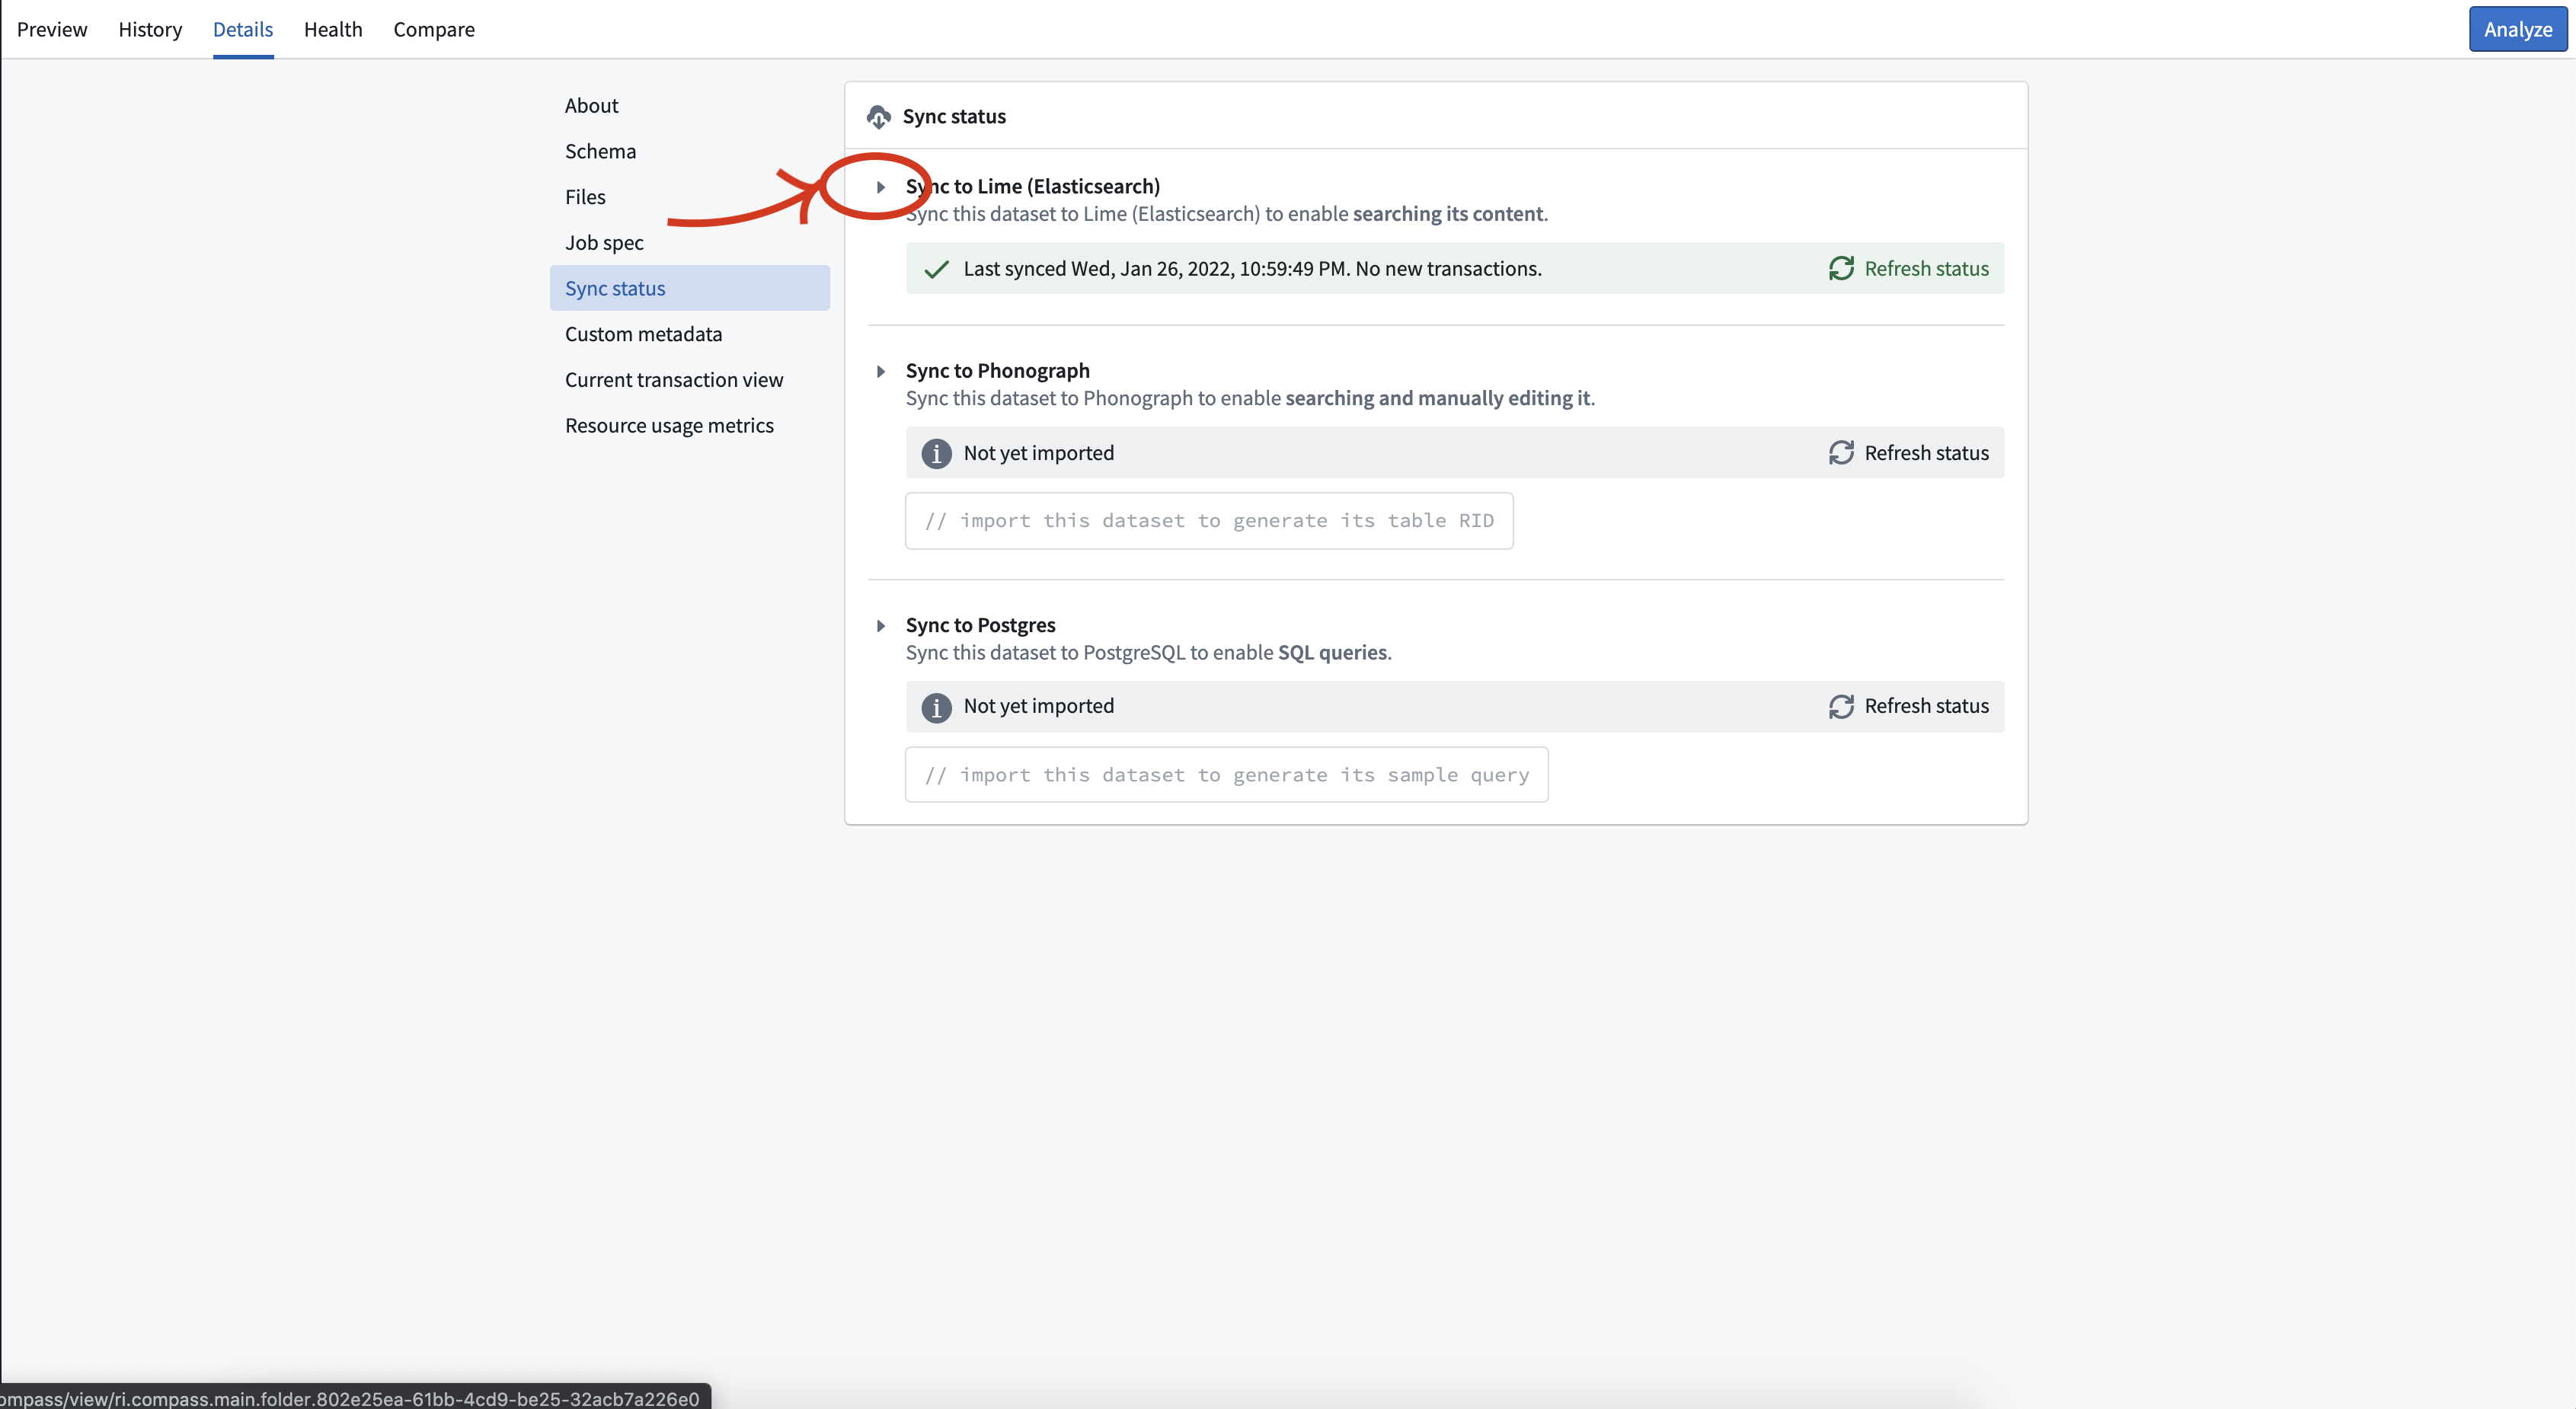2576x1409 pixels.
Task: Click green checkmark beside Last synced message
Action: 936,269
